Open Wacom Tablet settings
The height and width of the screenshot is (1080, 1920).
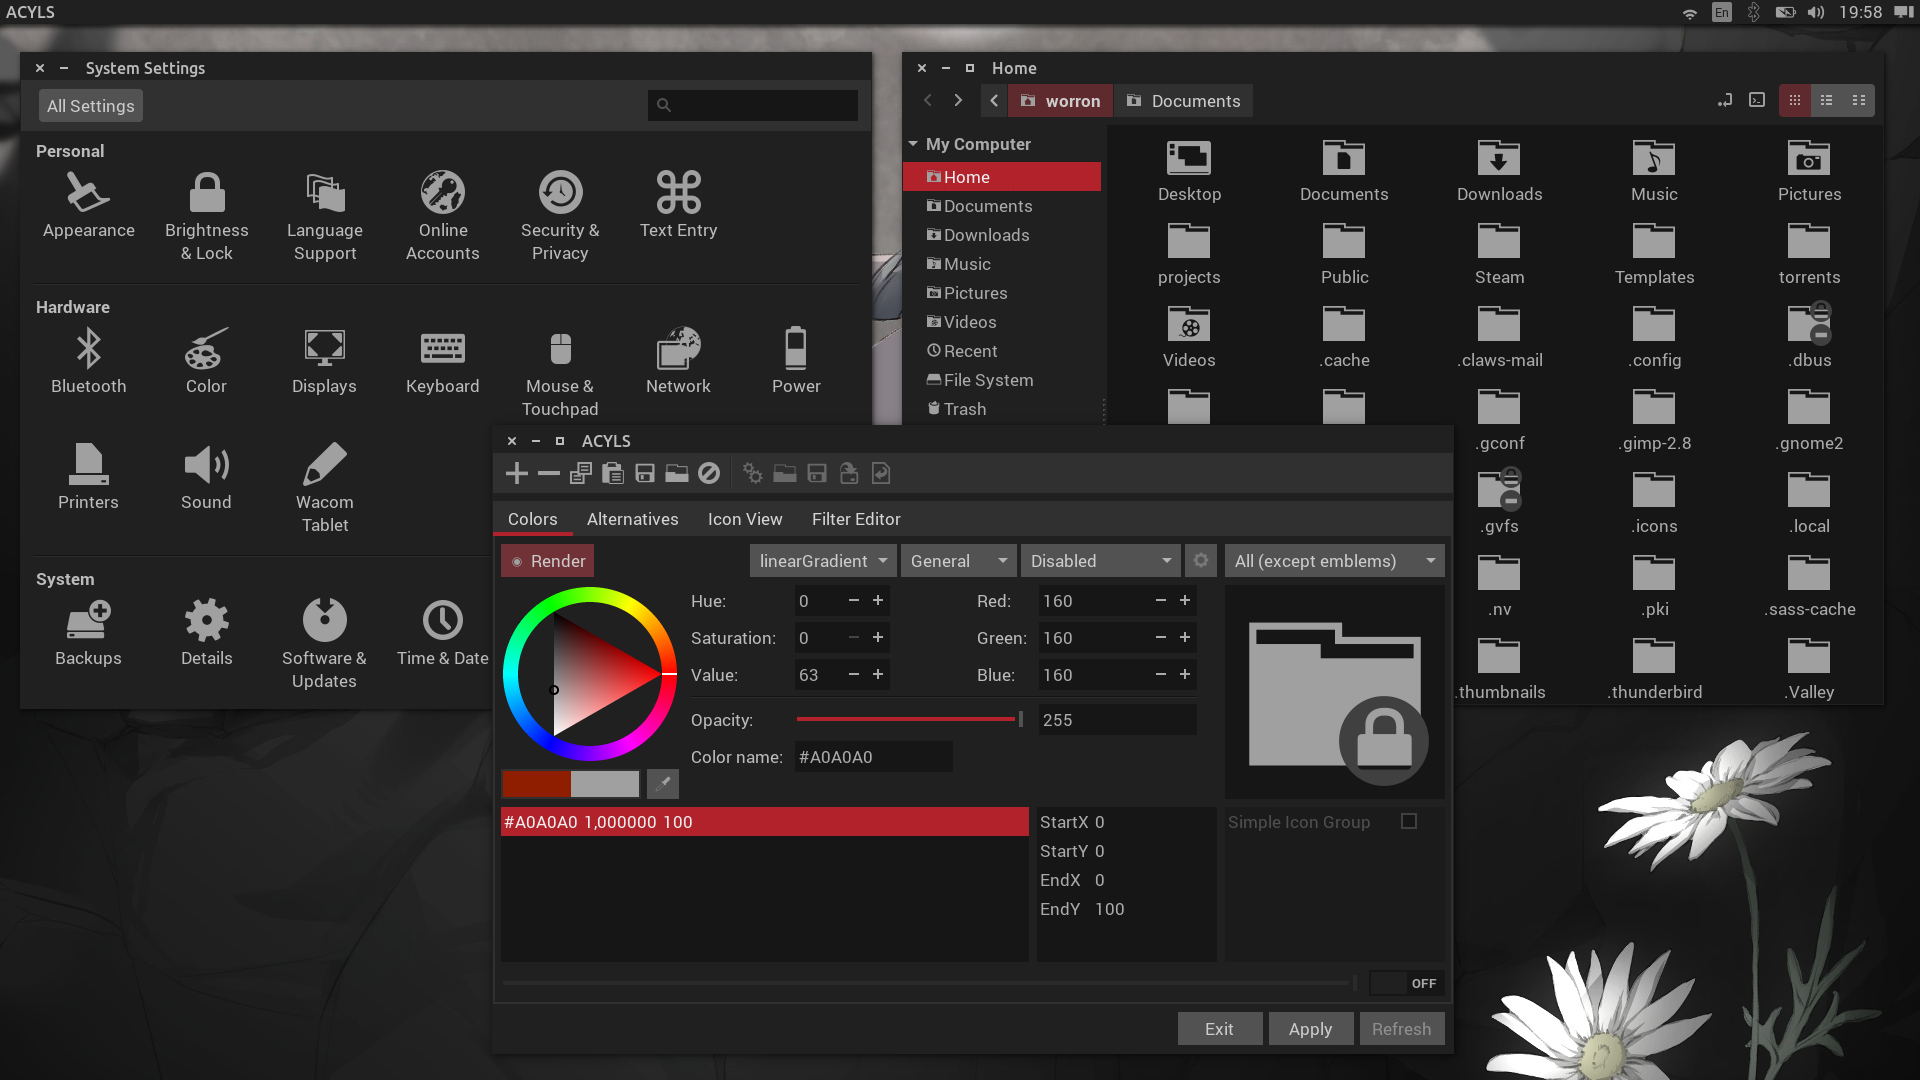click(325, 489)
